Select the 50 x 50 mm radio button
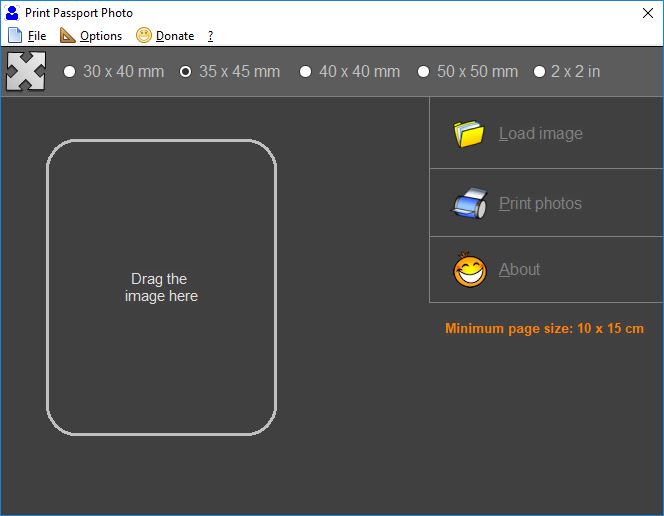Screen dimensions: 664x516 pos(424,72)
